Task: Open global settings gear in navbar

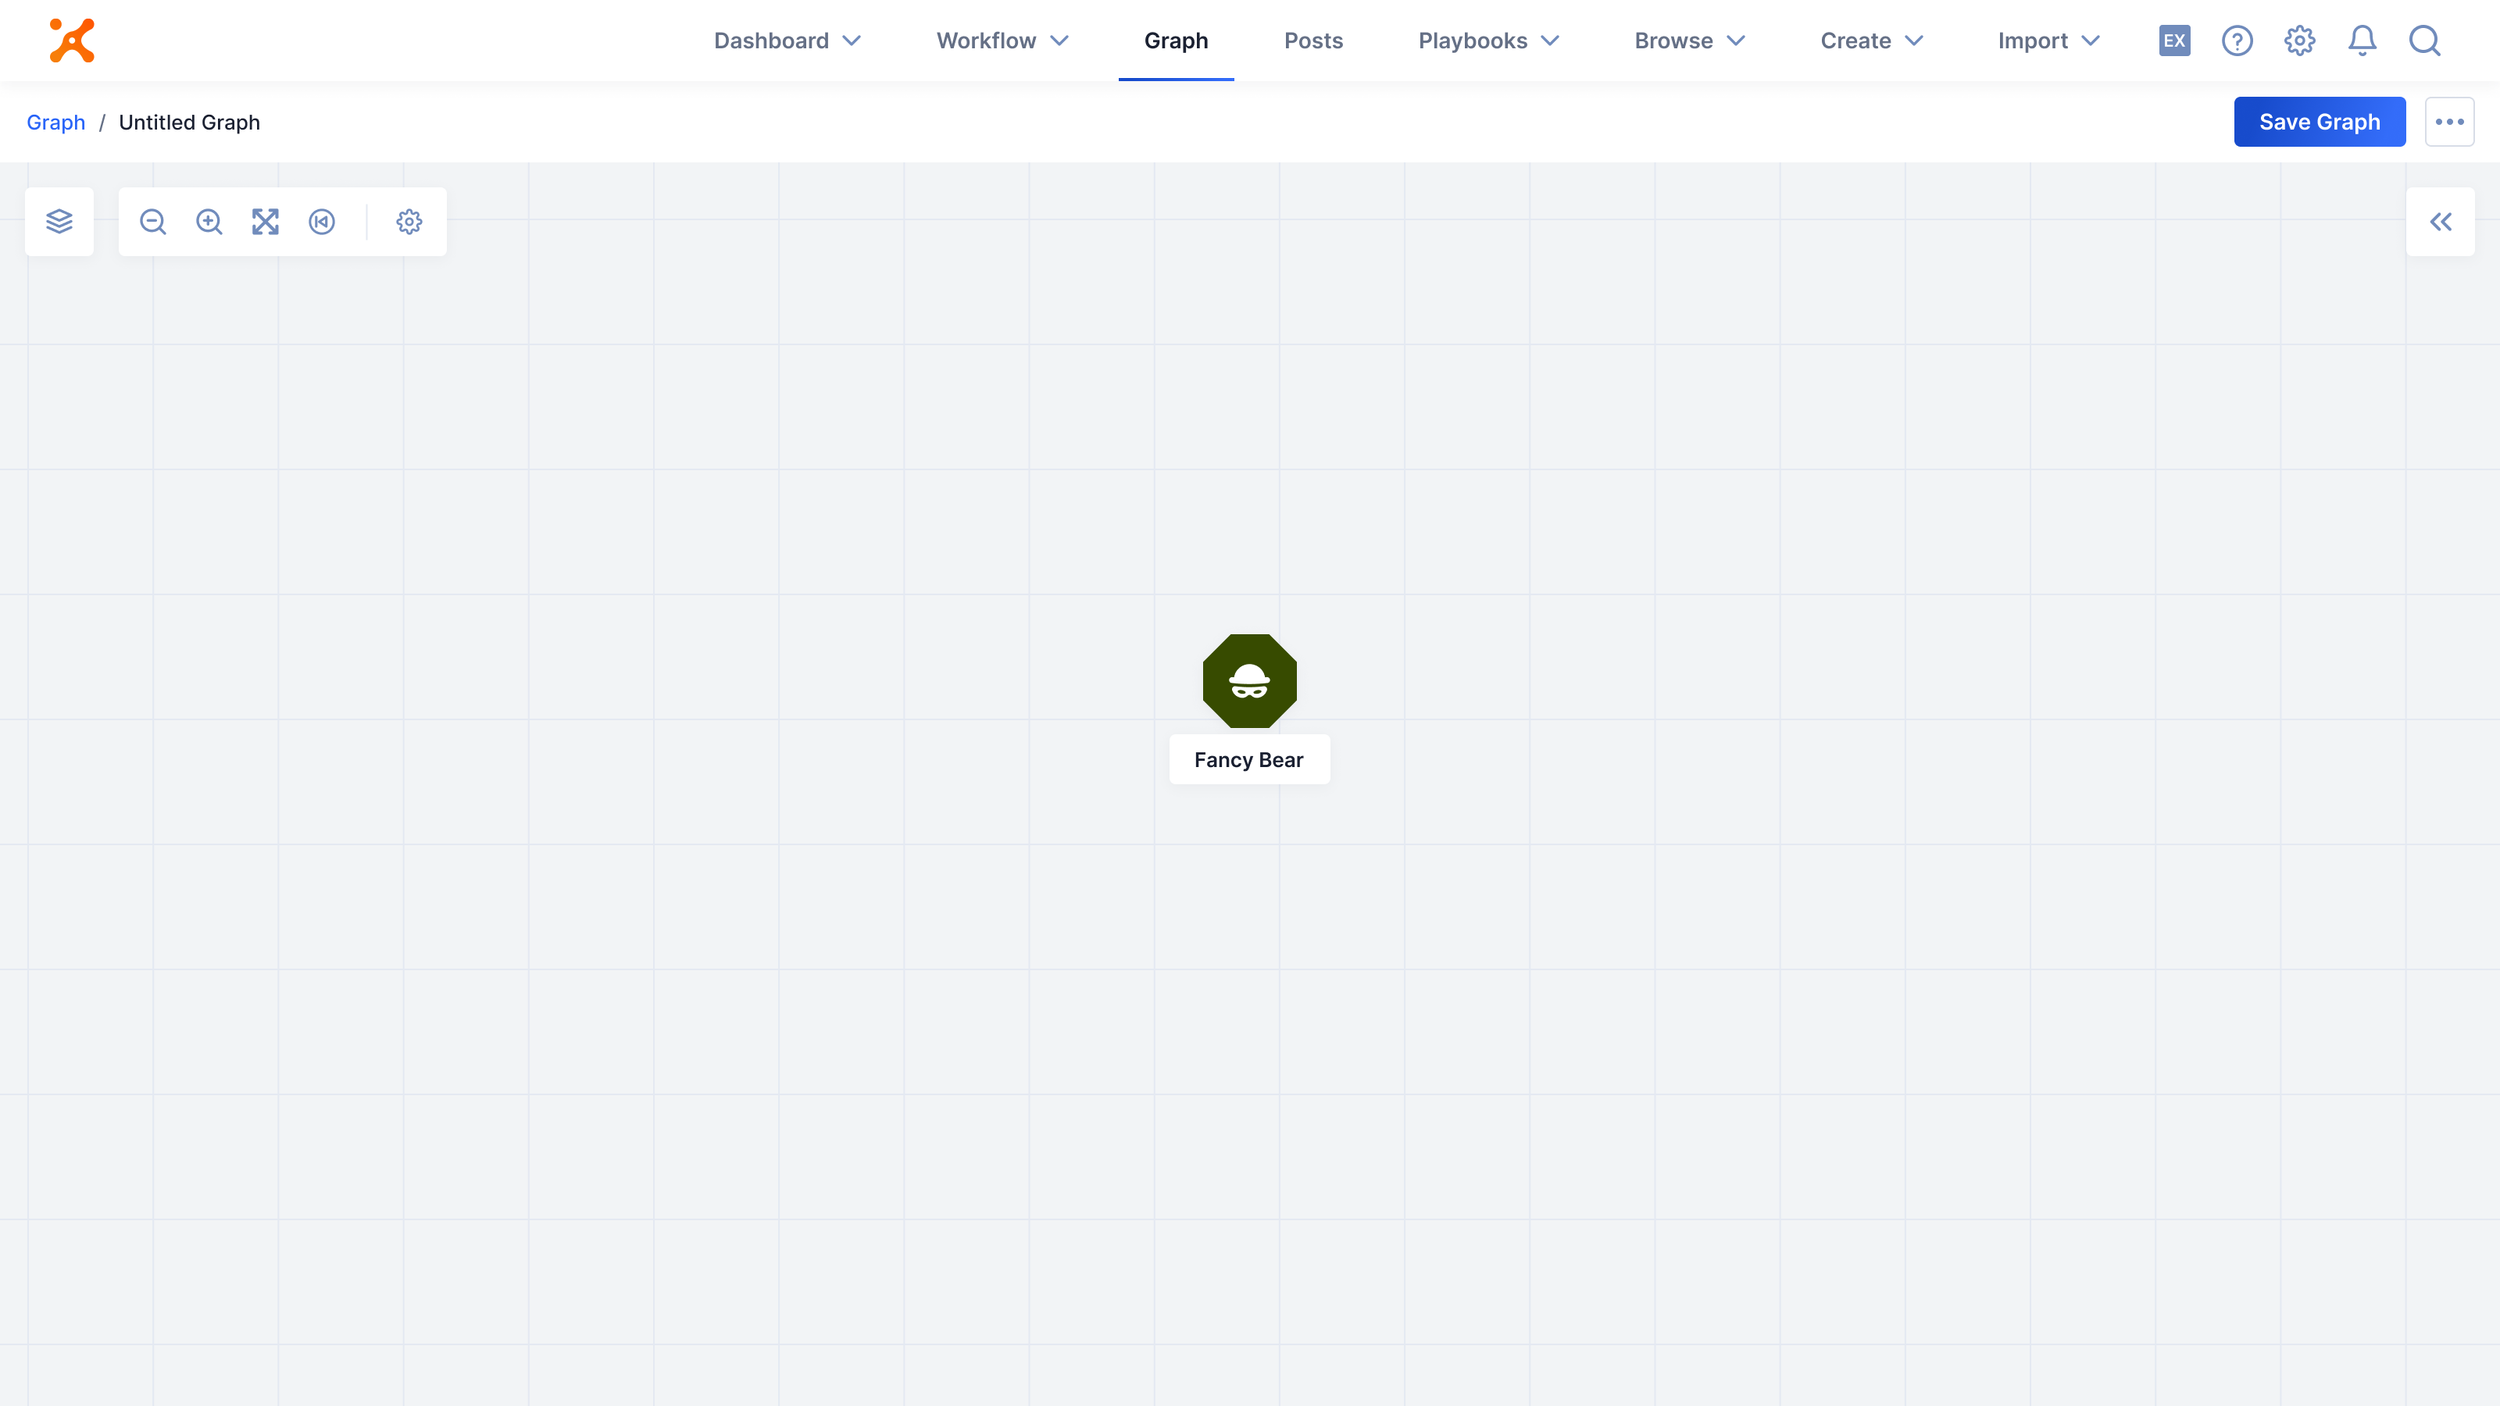Action: (2299, 41)
